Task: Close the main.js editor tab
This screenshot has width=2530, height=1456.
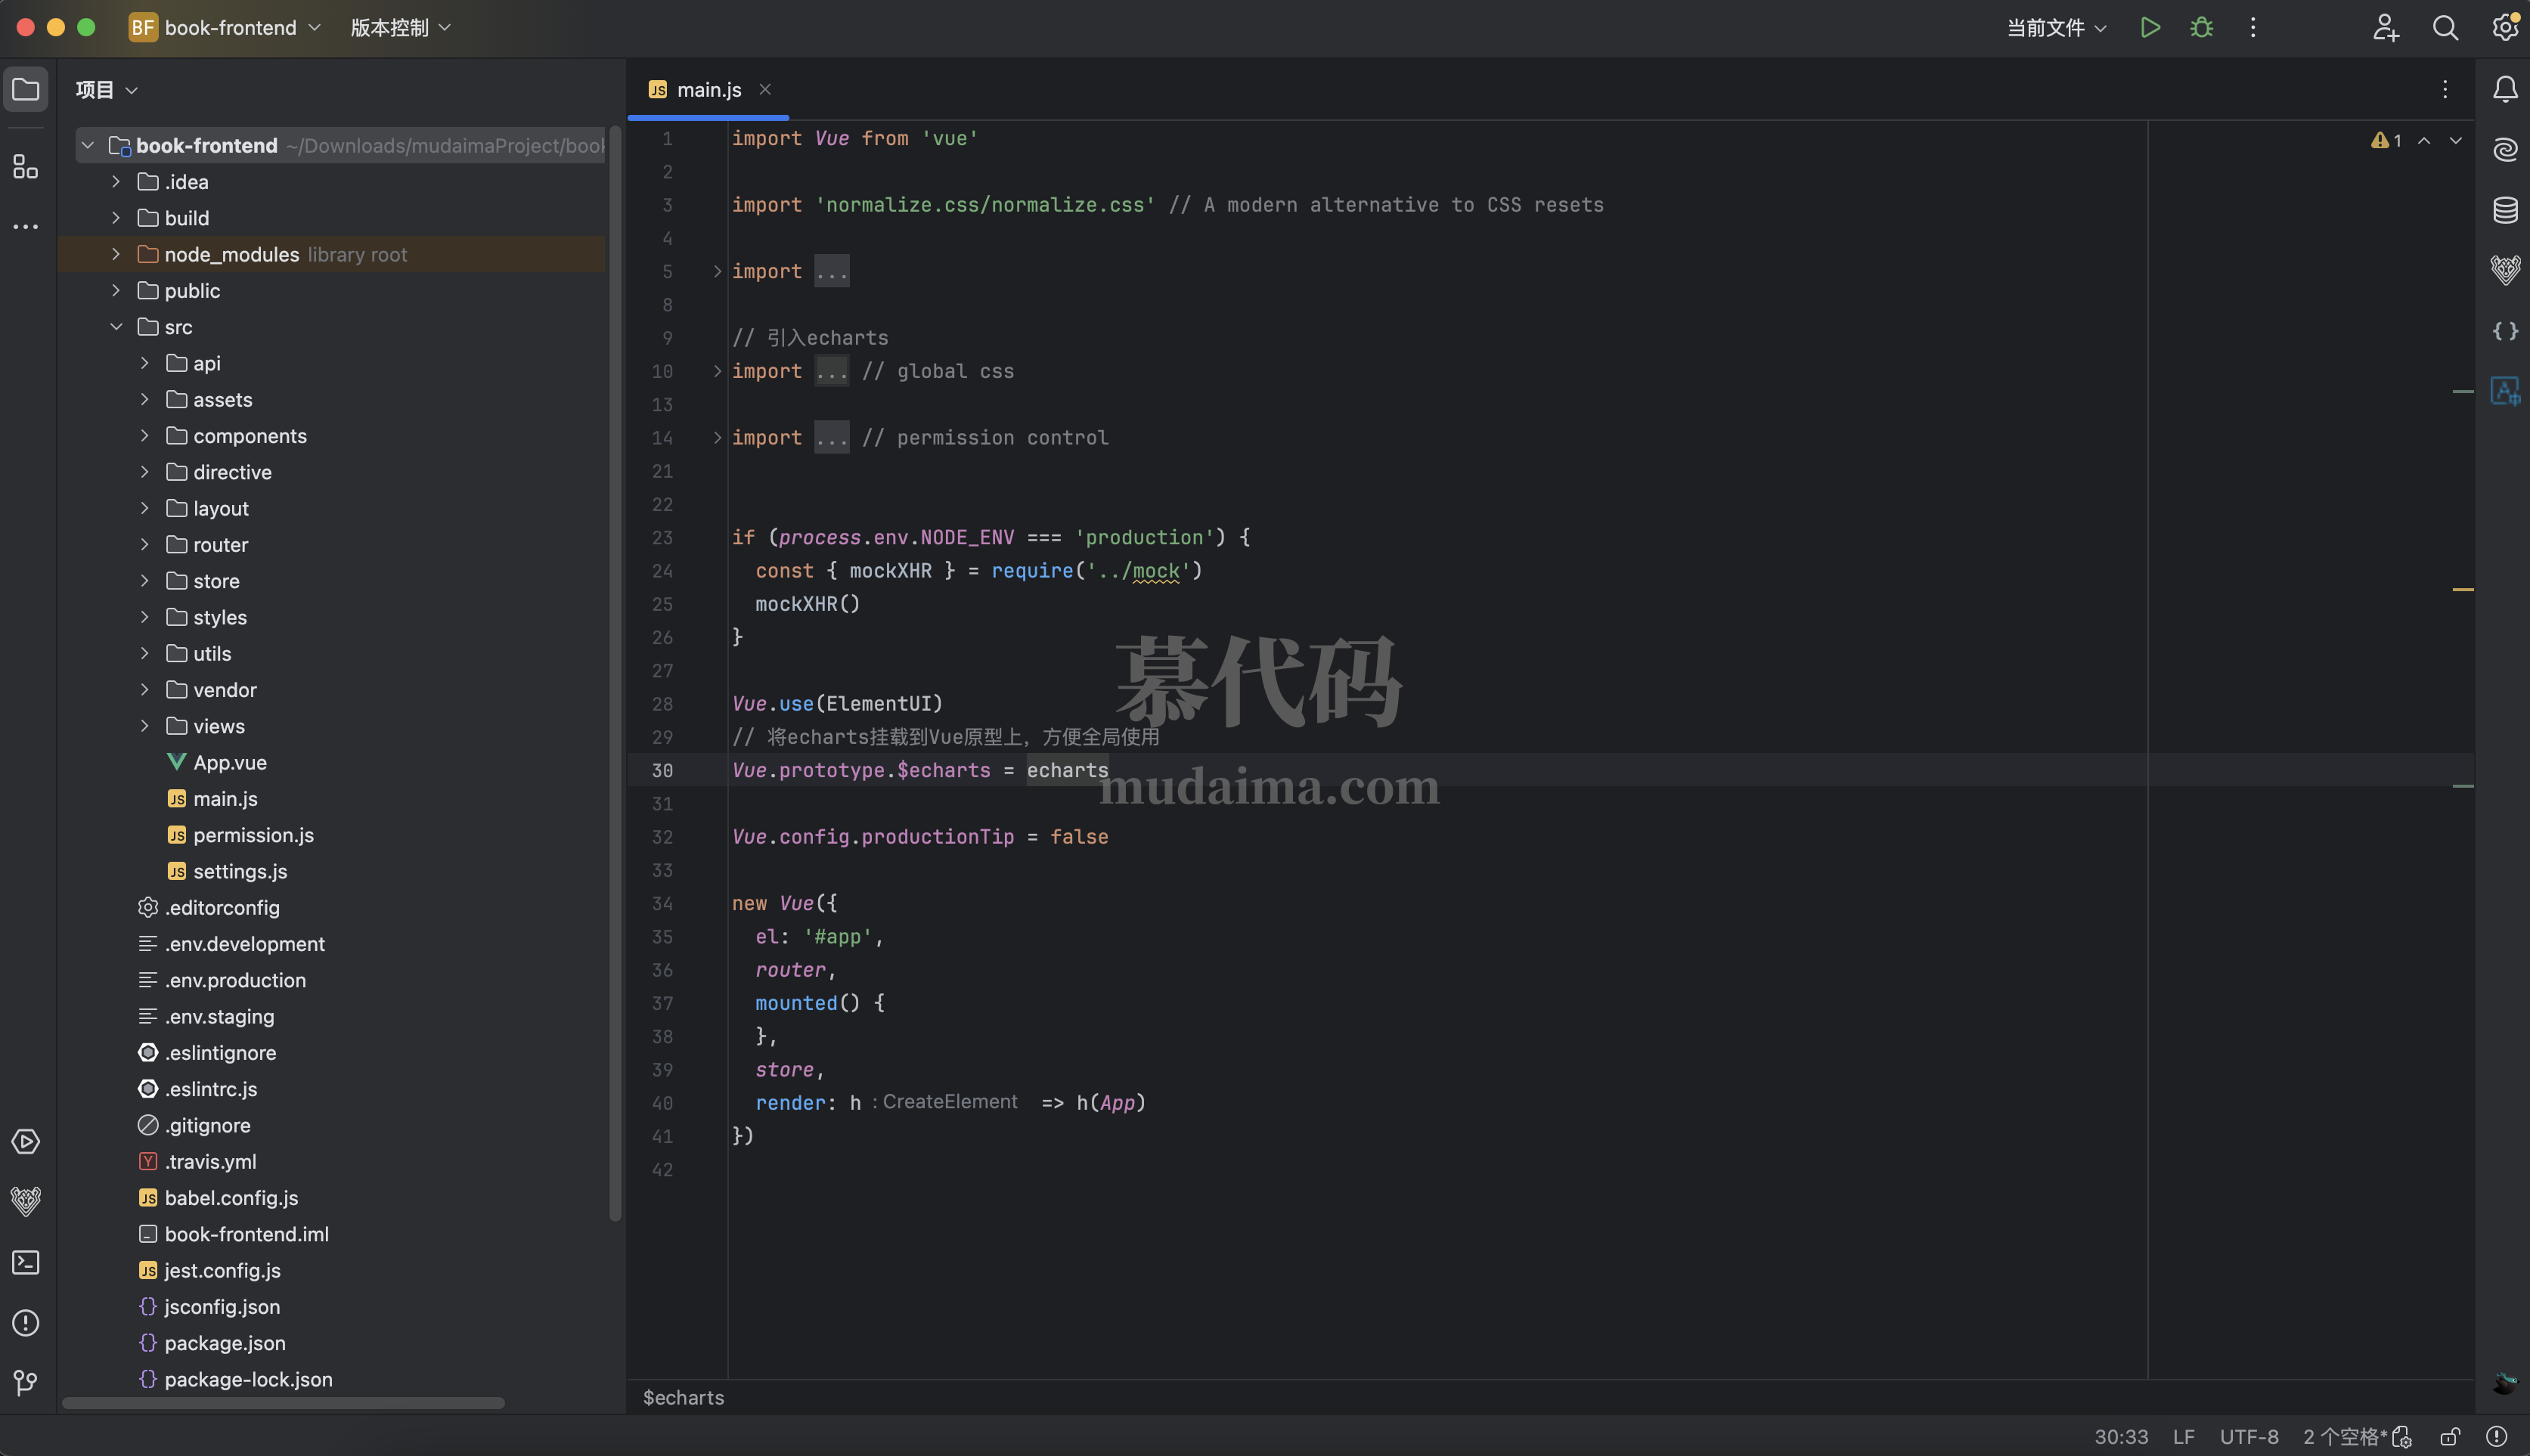Action: 765,89
